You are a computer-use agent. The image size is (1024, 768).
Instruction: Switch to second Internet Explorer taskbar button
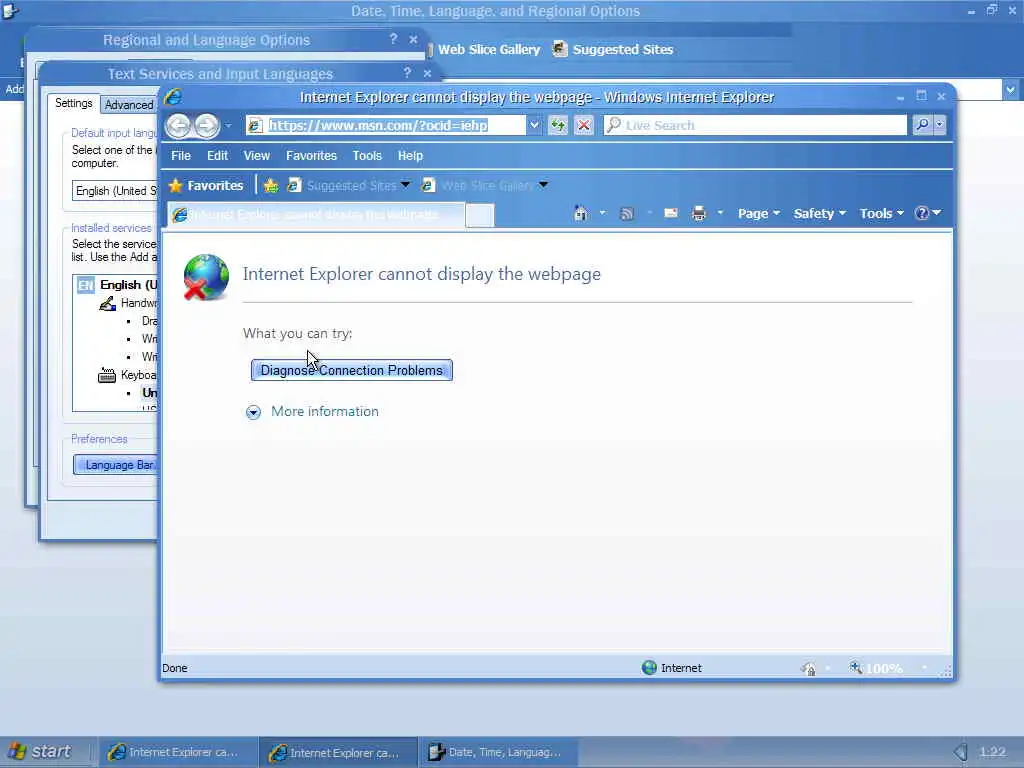(338, 752)
